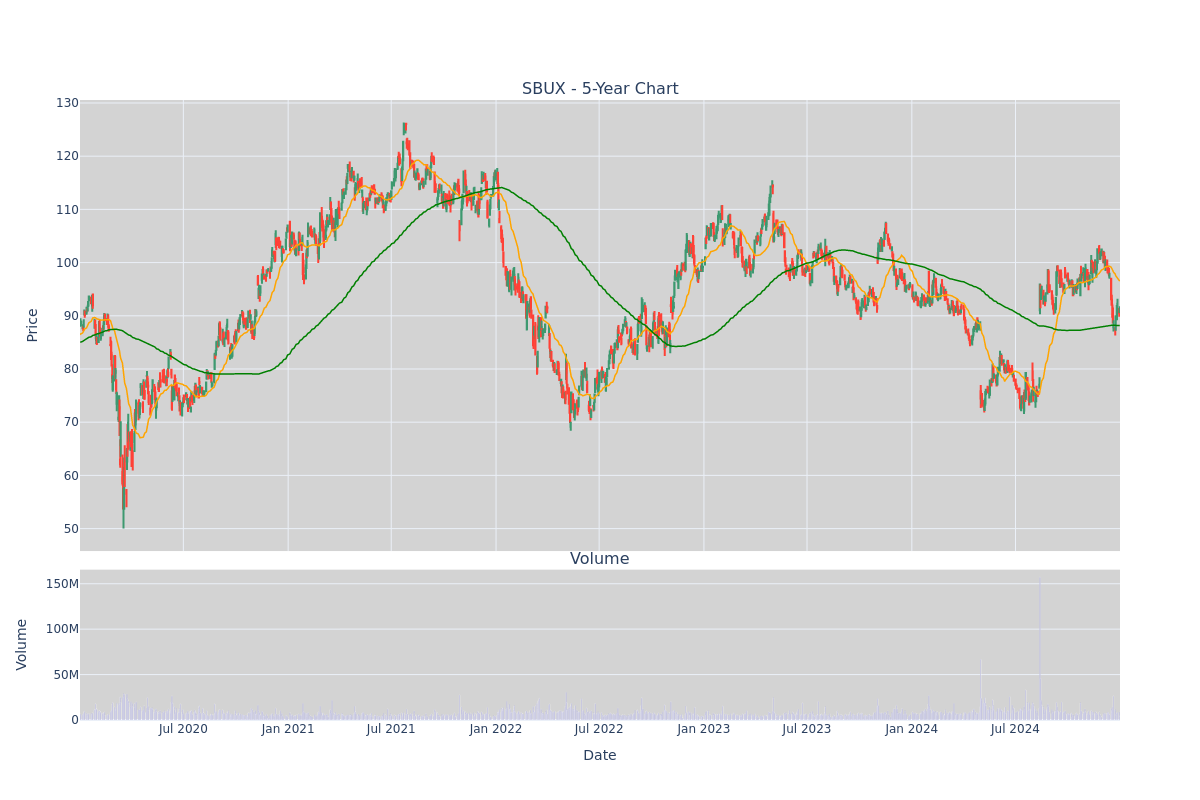Click the 90 price tick label
The height and width of the screenshot is (800, 1200).
(71, 316)
